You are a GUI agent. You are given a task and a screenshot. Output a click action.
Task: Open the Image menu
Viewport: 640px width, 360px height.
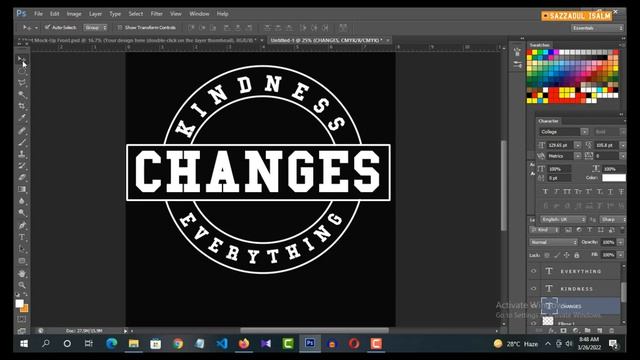74,13
